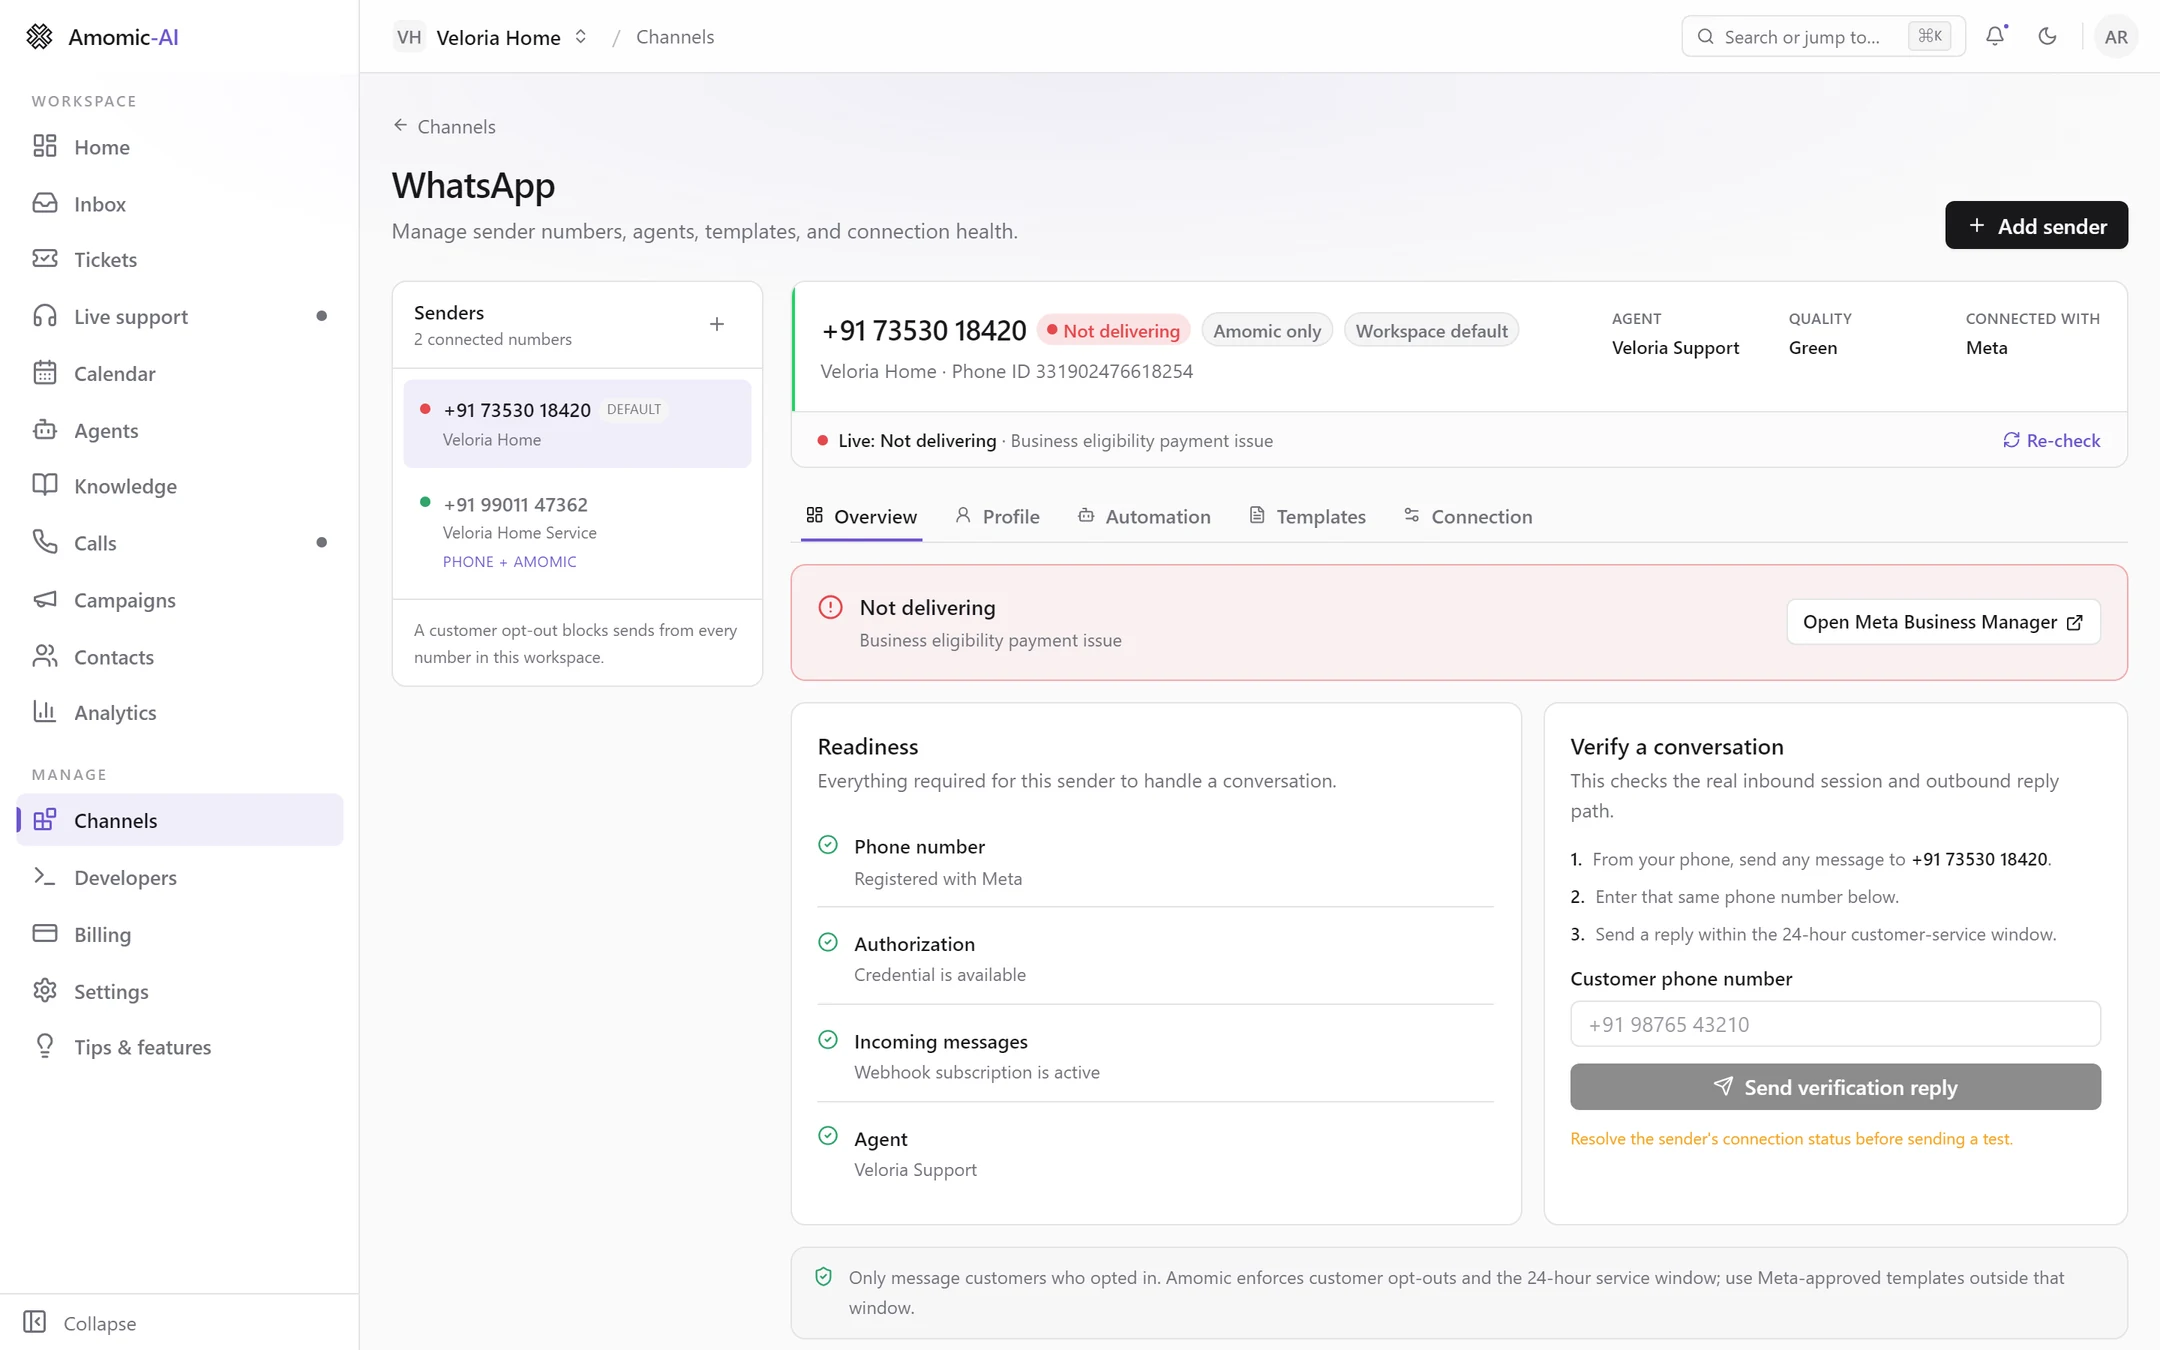Go to Agents in the sidebar
Image resolution: width=2160 pixels, height=1350 pixels.
180,430
